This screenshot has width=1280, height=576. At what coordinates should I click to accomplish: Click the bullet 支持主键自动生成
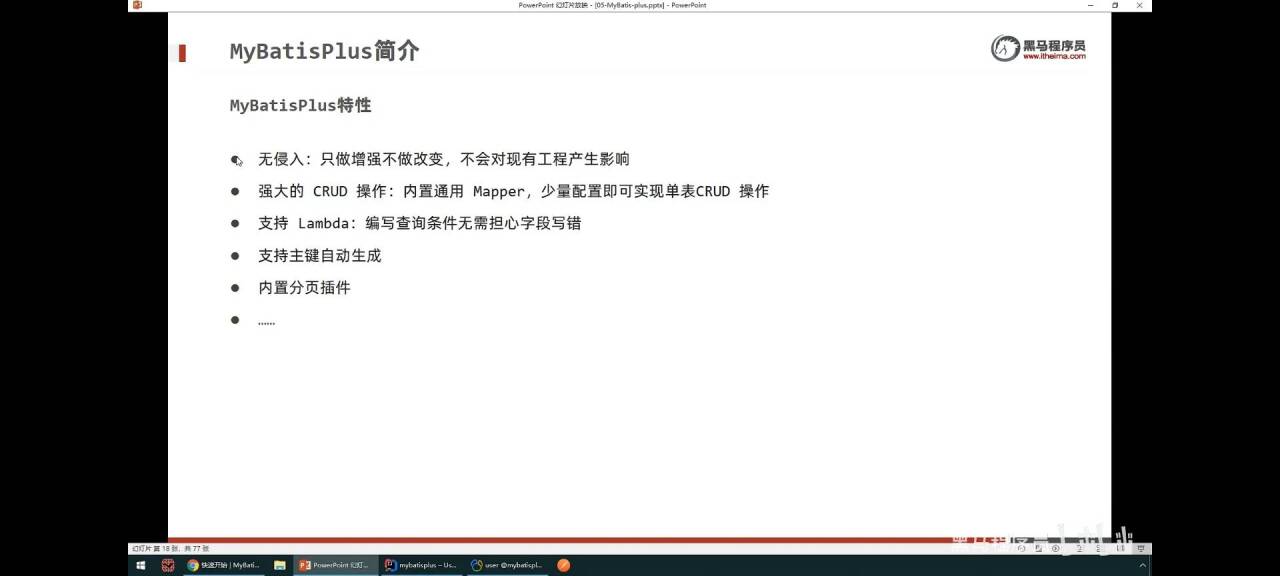point(320,255)
